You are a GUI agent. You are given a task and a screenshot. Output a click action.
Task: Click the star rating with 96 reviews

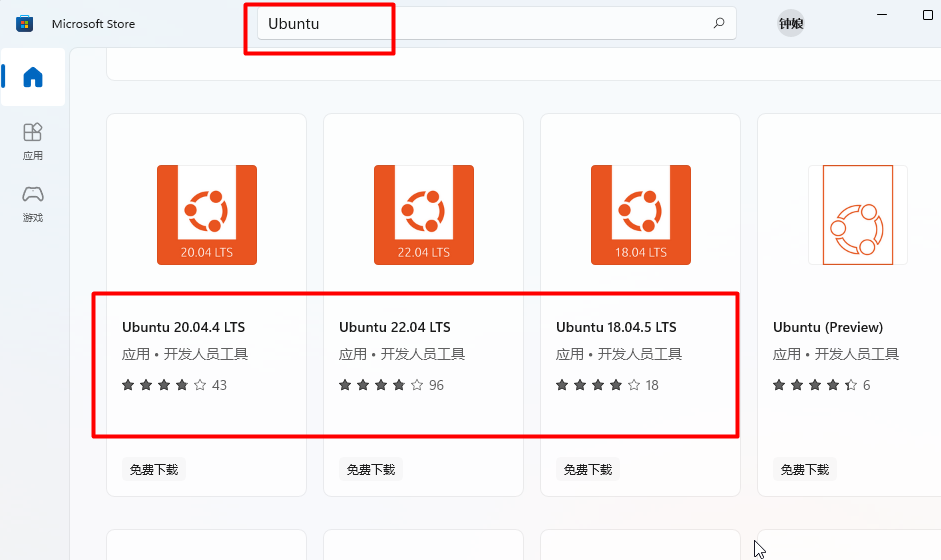point(391,385)
